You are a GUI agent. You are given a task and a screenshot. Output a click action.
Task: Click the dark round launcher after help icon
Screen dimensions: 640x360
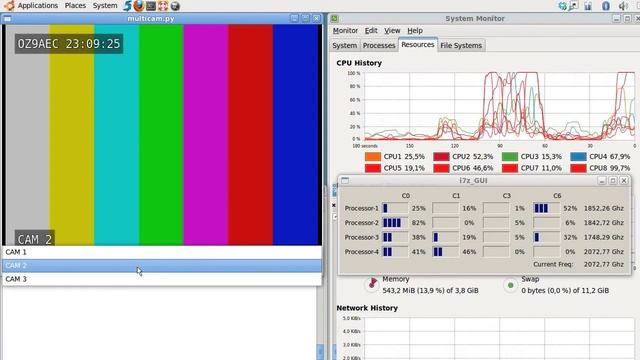pyautogui.click(x=175, y=6)
